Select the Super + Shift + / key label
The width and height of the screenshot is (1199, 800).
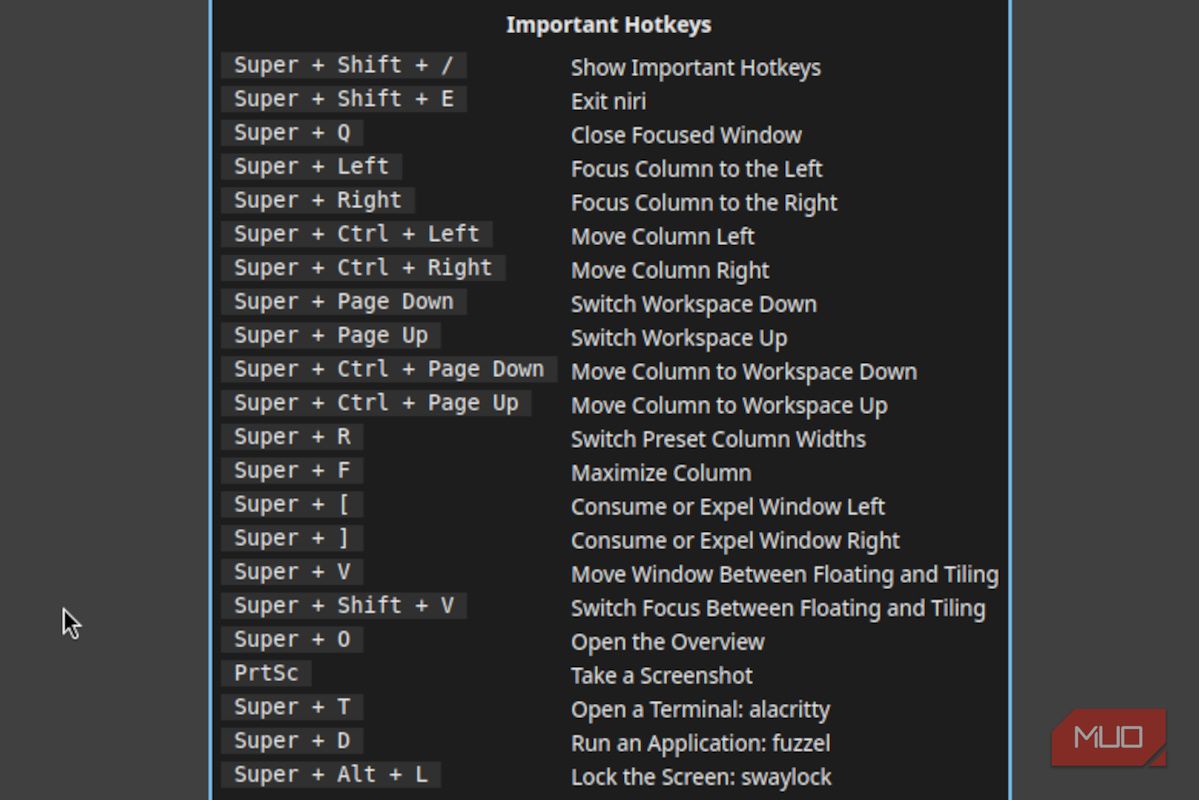[x=343, y=65]
